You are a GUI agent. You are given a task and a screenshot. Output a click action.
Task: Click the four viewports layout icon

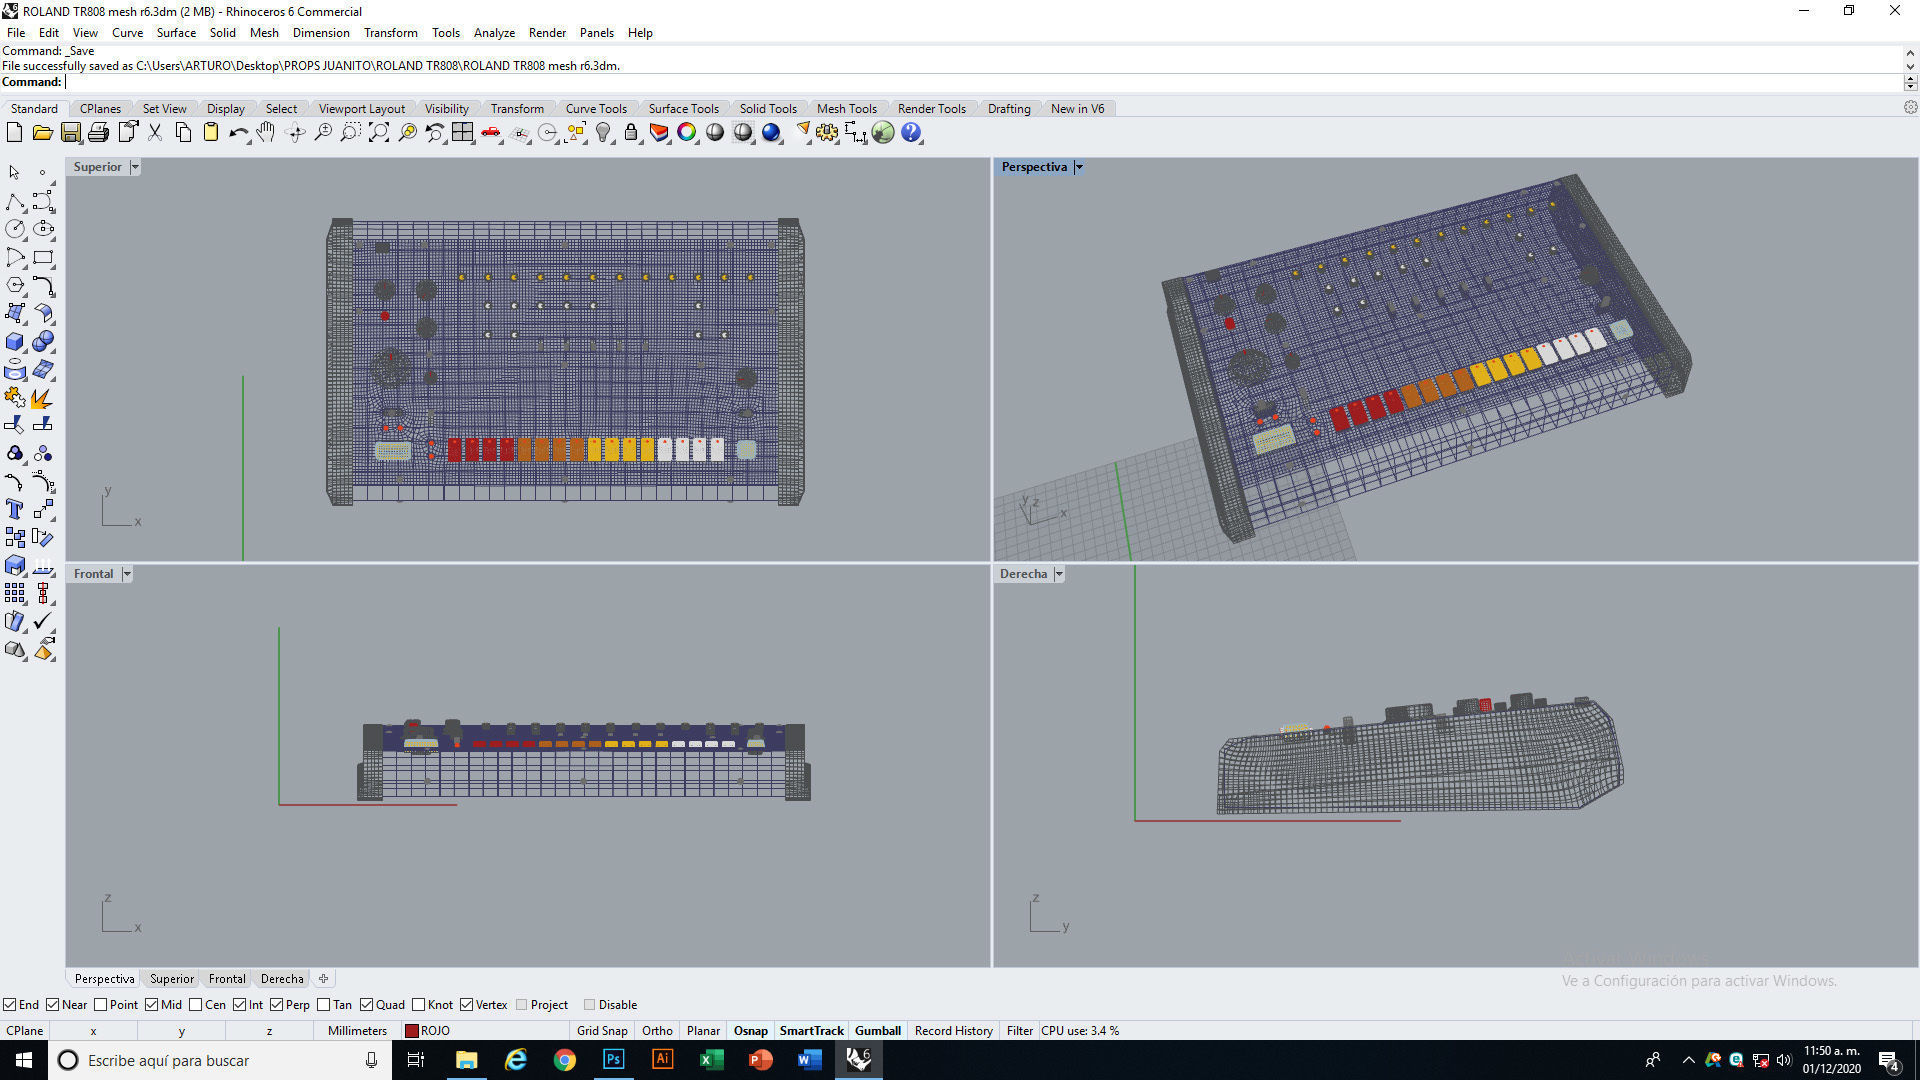click(462, 133)
